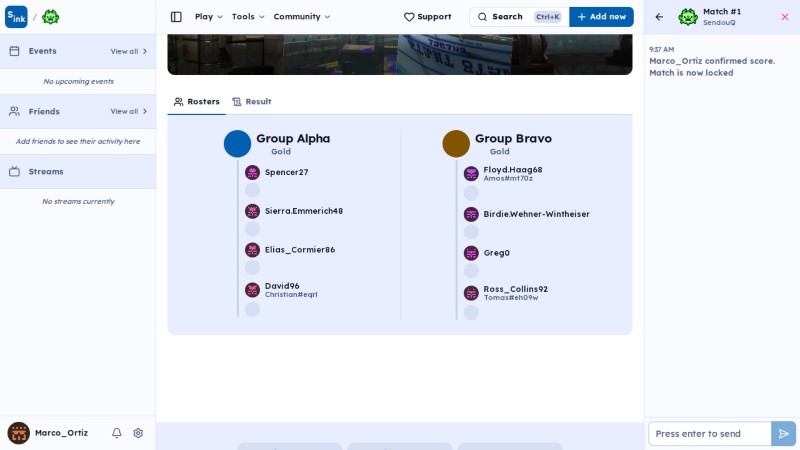The image size is (800, 450).
Task: Open Spencer27's avatar
Action: point(252,172)
